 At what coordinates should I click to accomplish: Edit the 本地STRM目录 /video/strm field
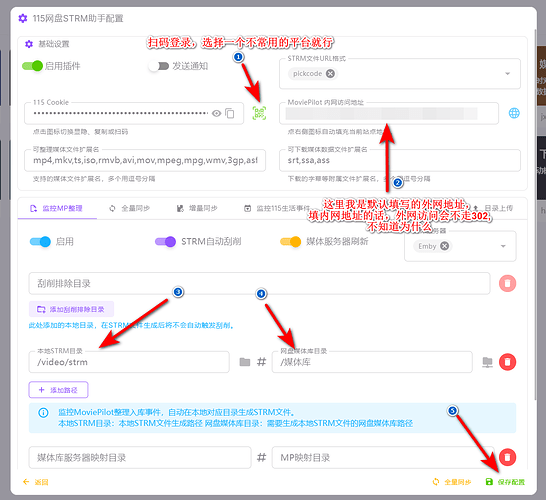coord(129,362)
